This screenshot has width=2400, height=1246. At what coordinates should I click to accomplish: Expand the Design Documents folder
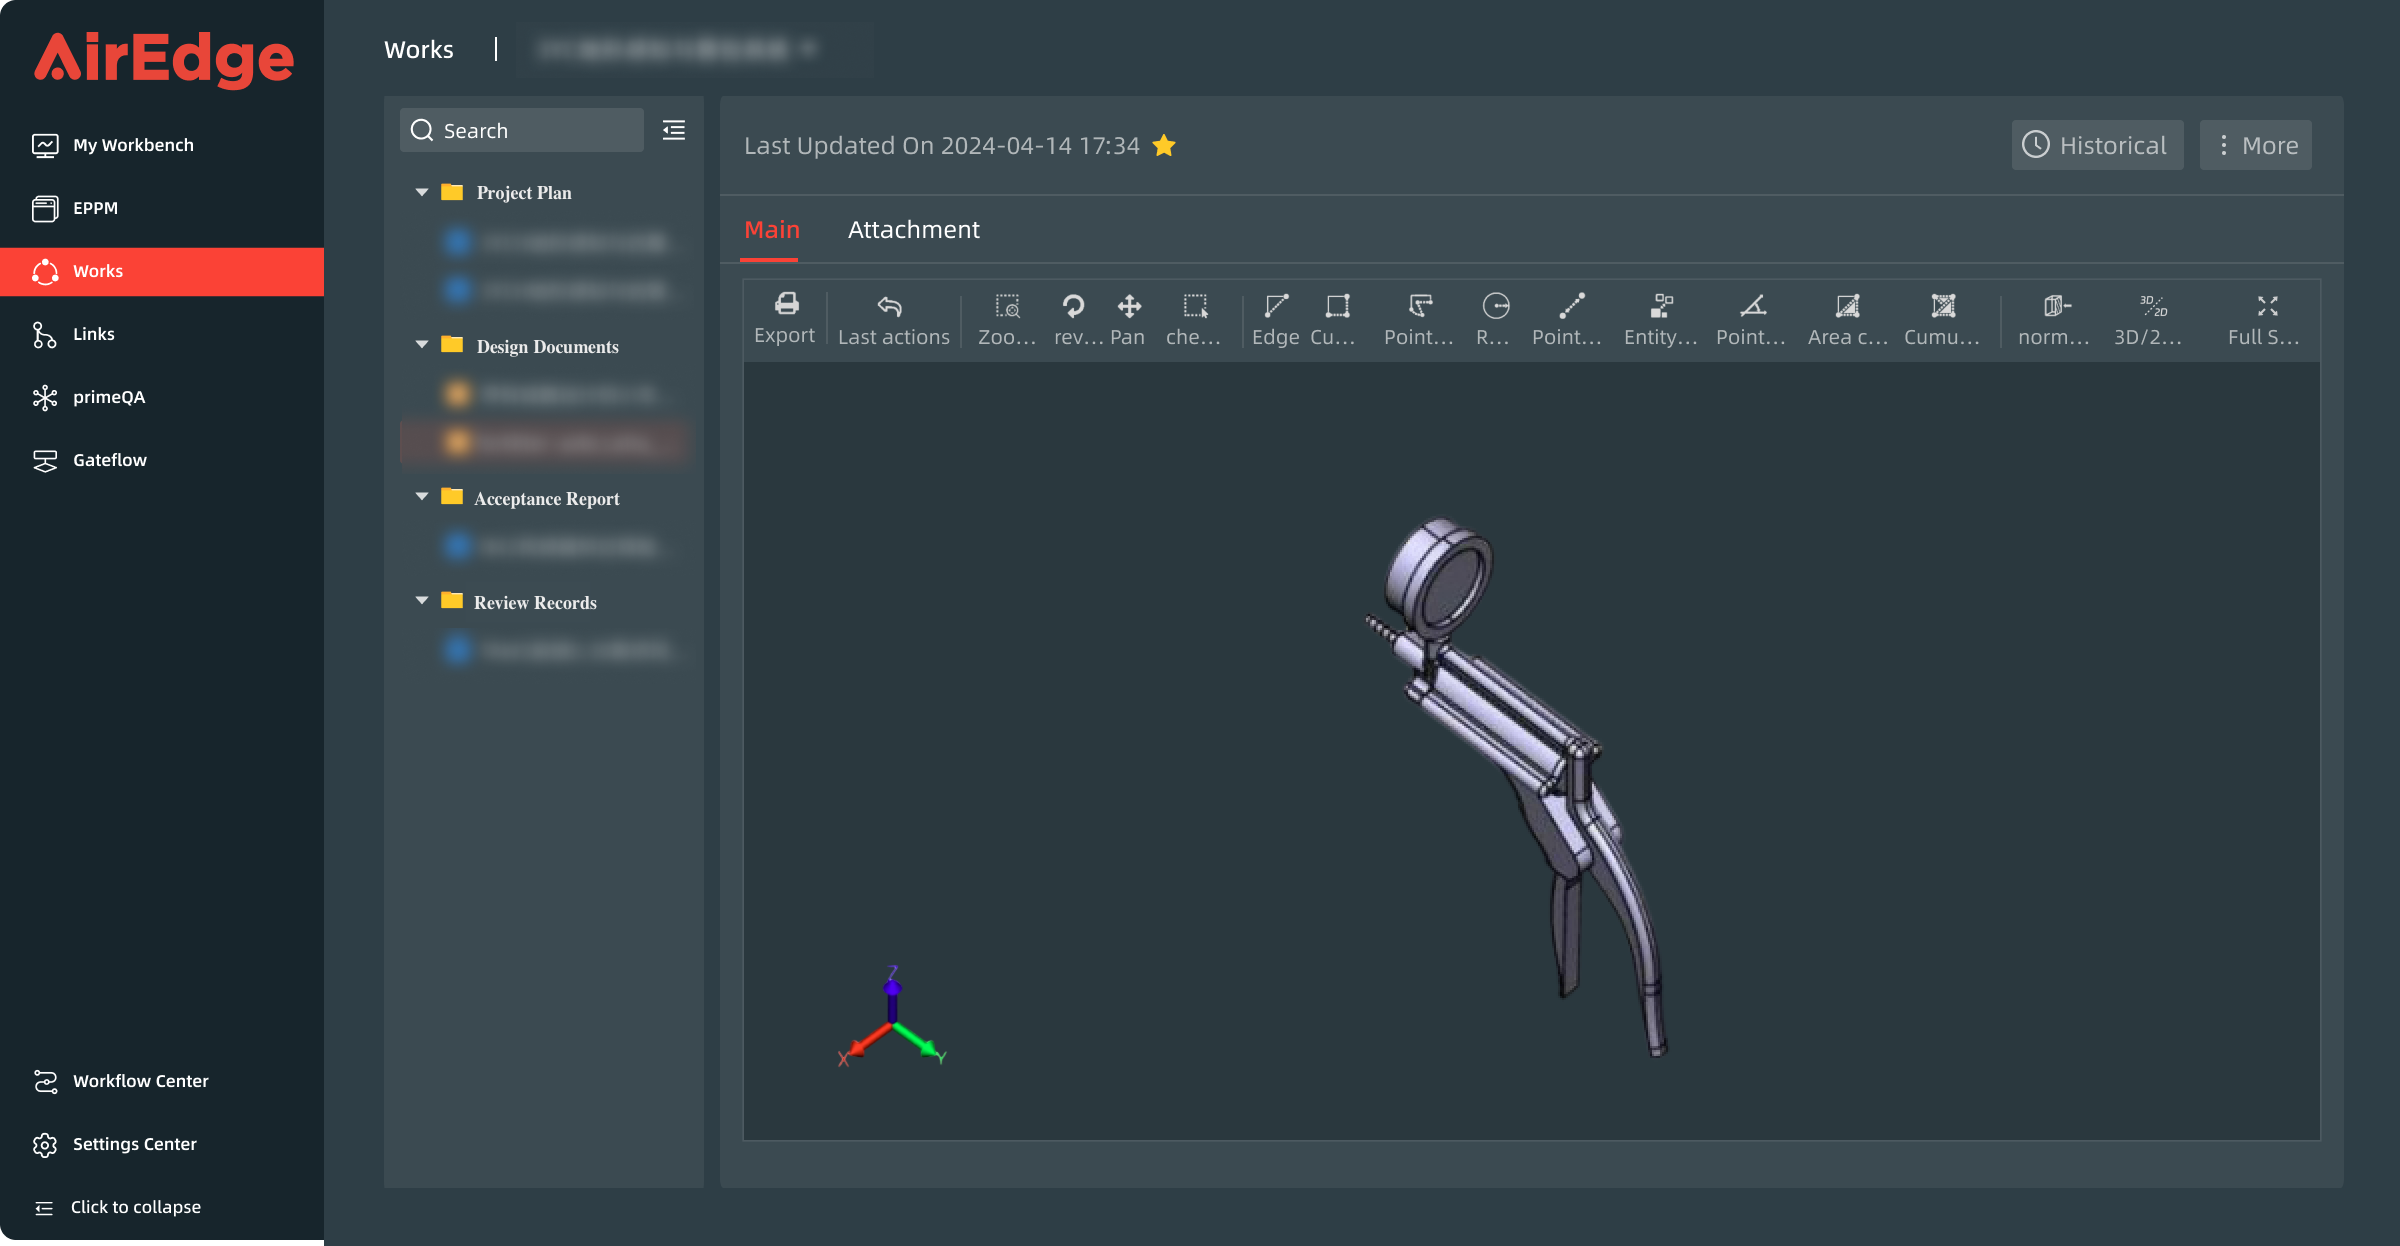tap(419, 344)
